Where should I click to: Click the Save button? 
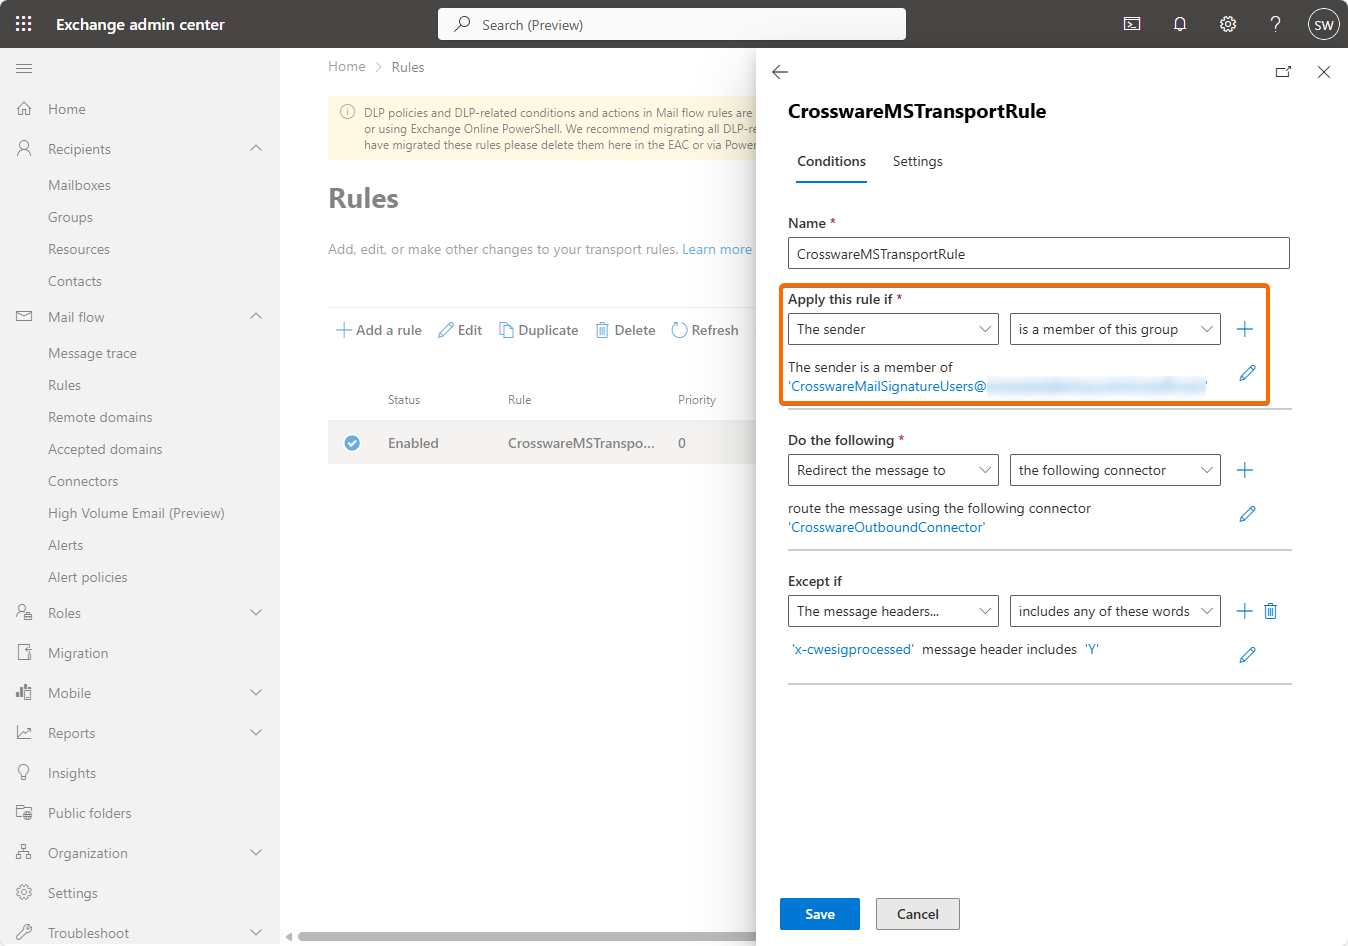(819, 914)
